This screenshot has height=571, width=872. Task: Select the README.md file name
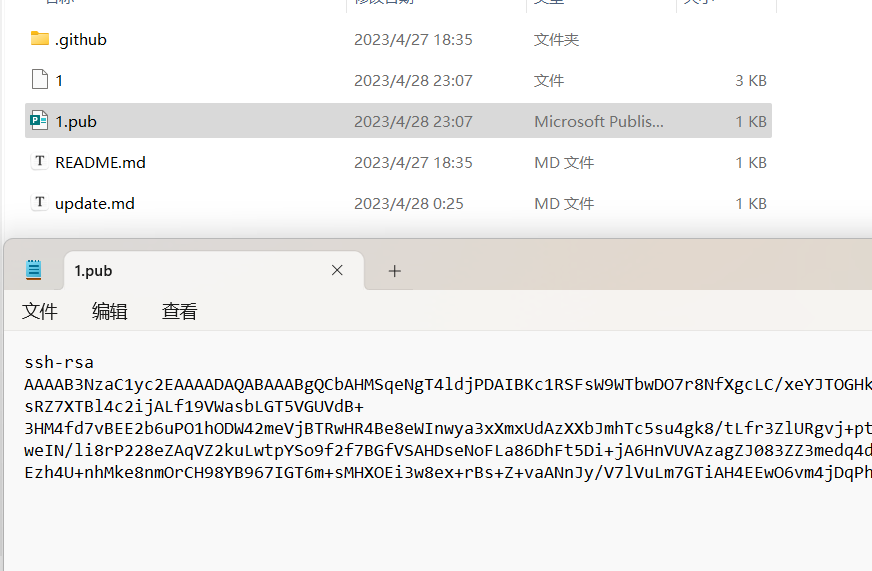click(100, 162)
